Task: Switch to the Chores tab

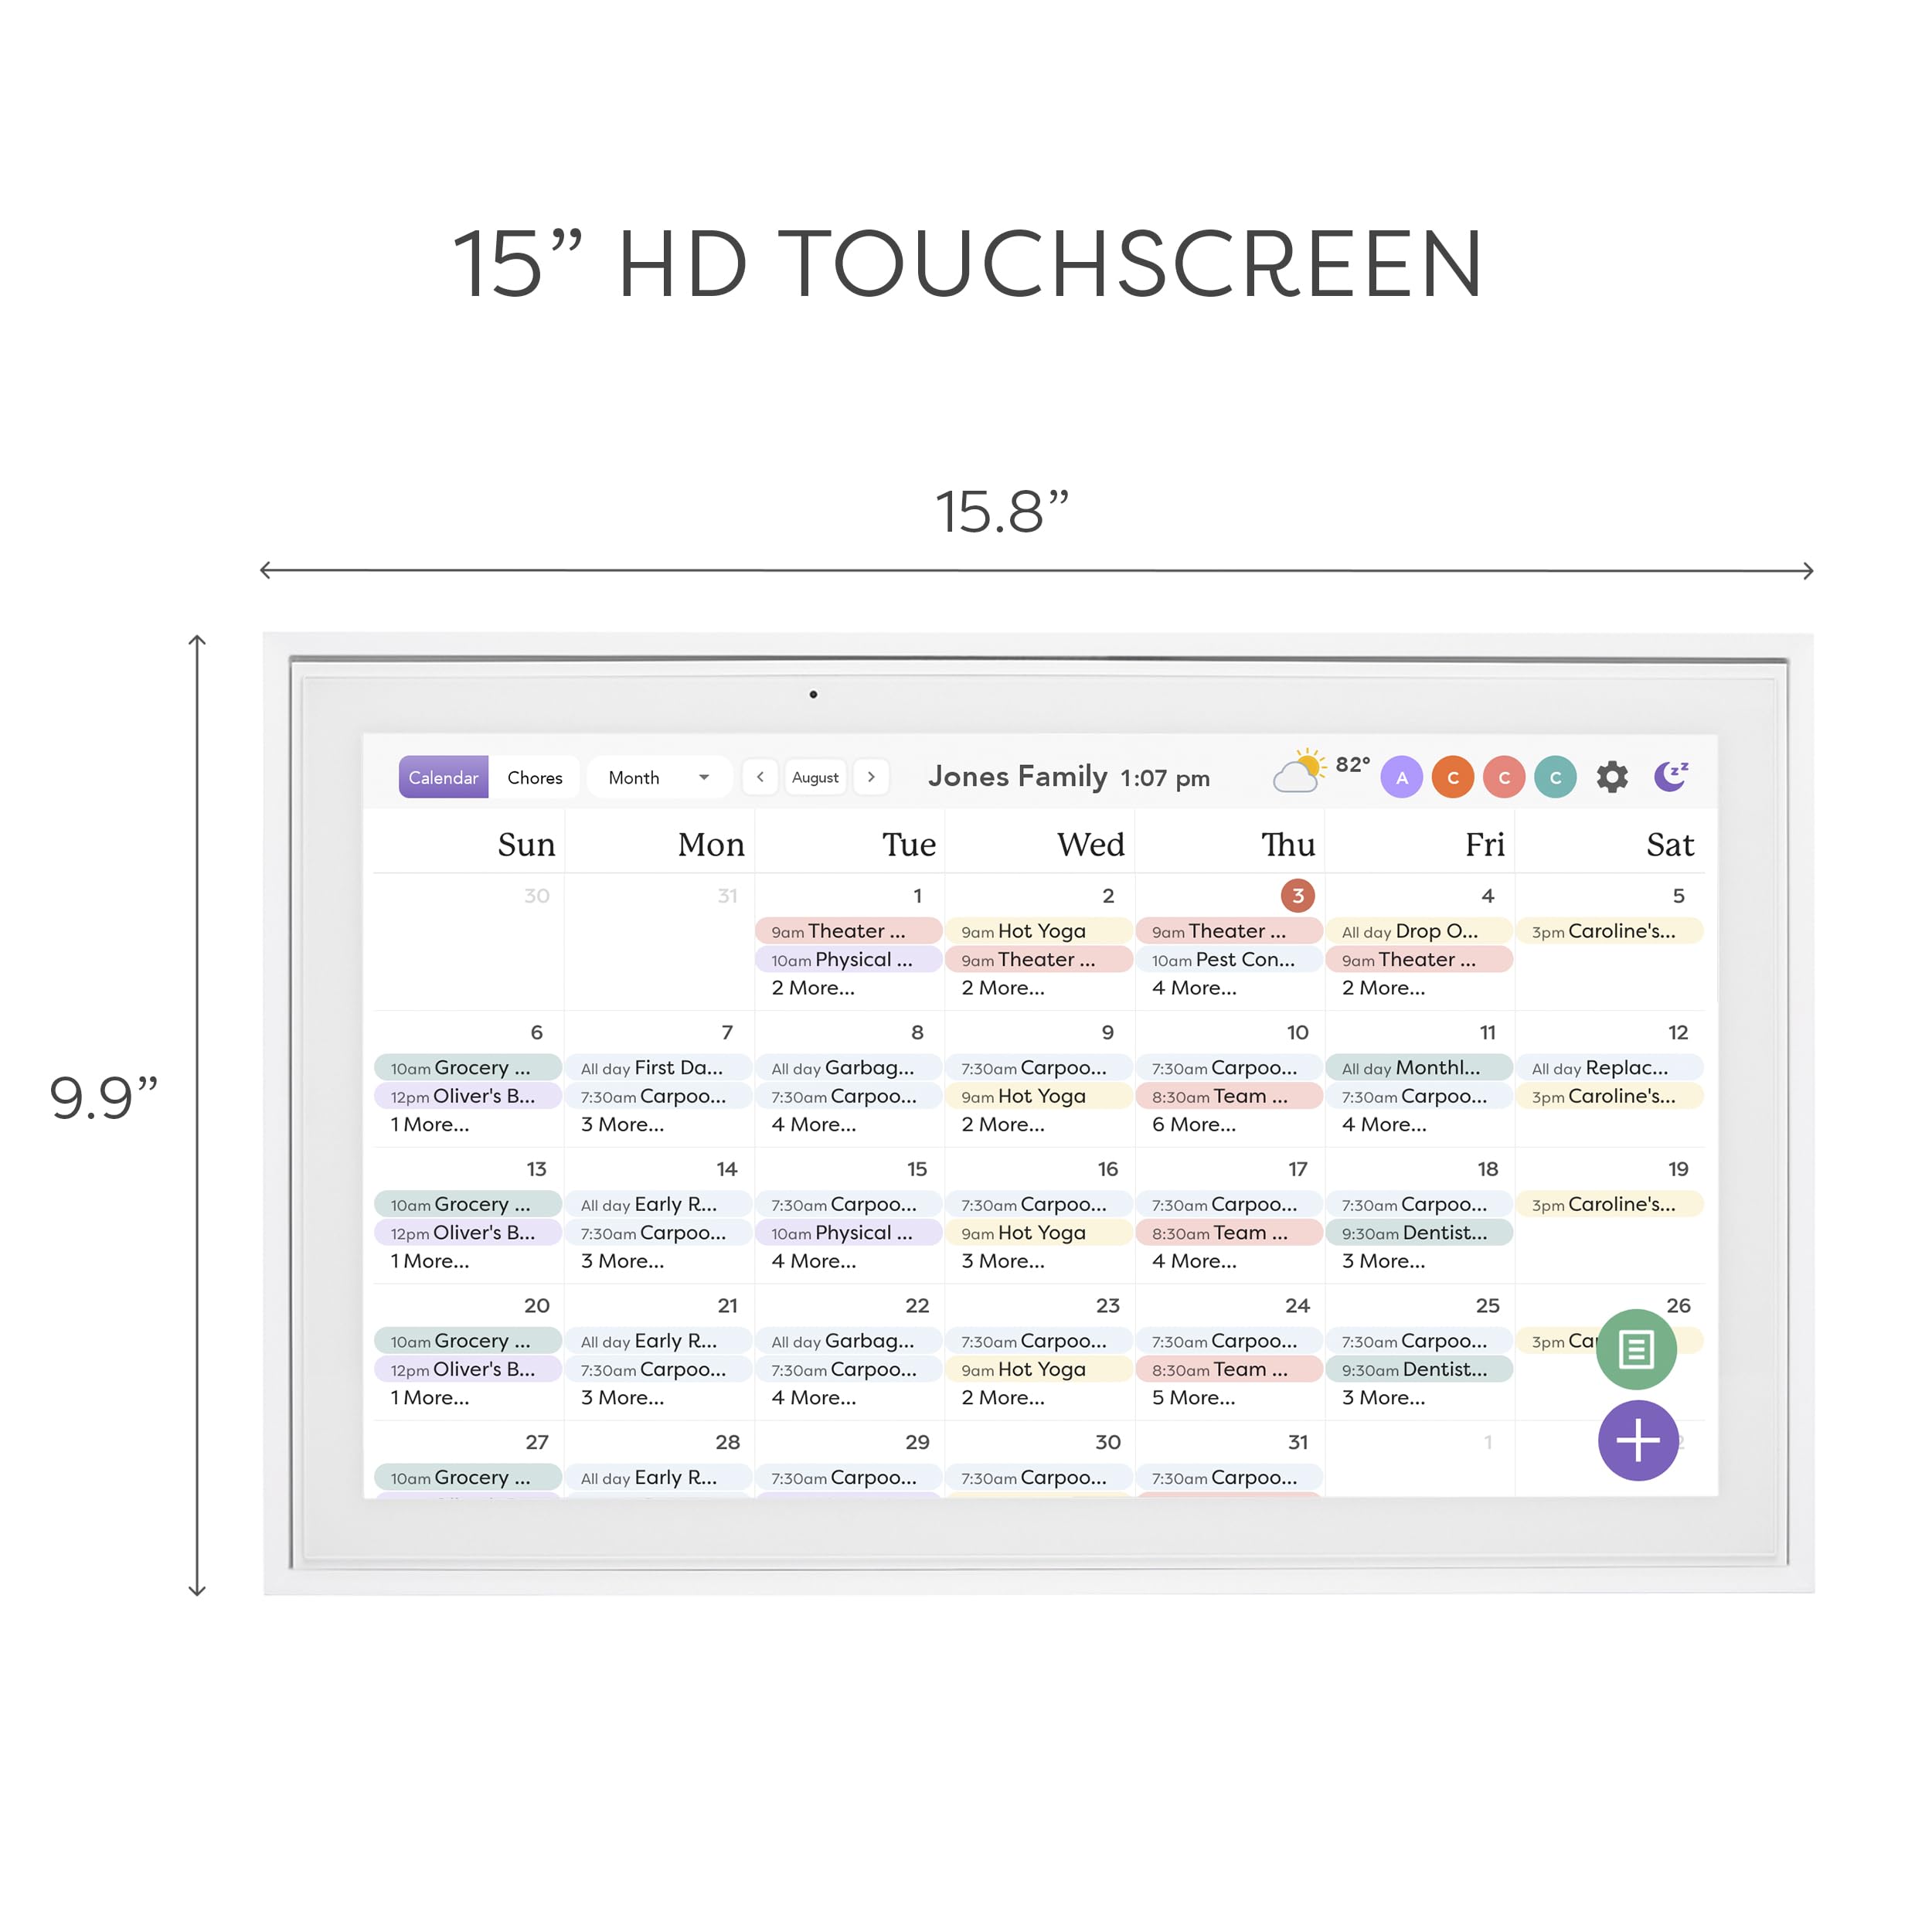Action: [539, 778]
